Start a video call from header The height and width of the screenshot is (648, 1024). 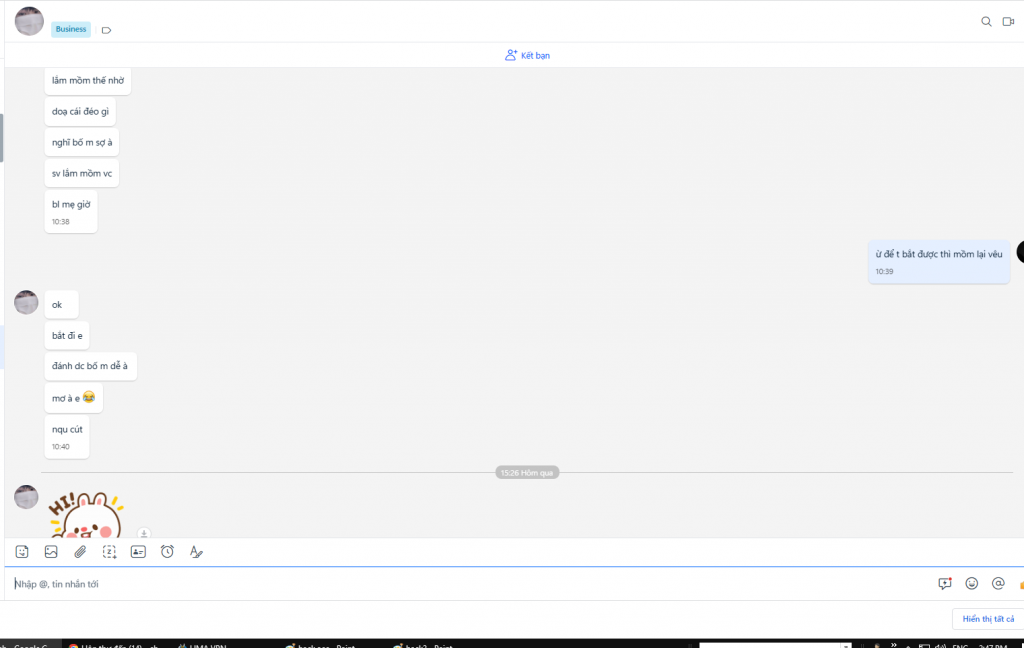pyautogui.click(x=1008, y=21)
